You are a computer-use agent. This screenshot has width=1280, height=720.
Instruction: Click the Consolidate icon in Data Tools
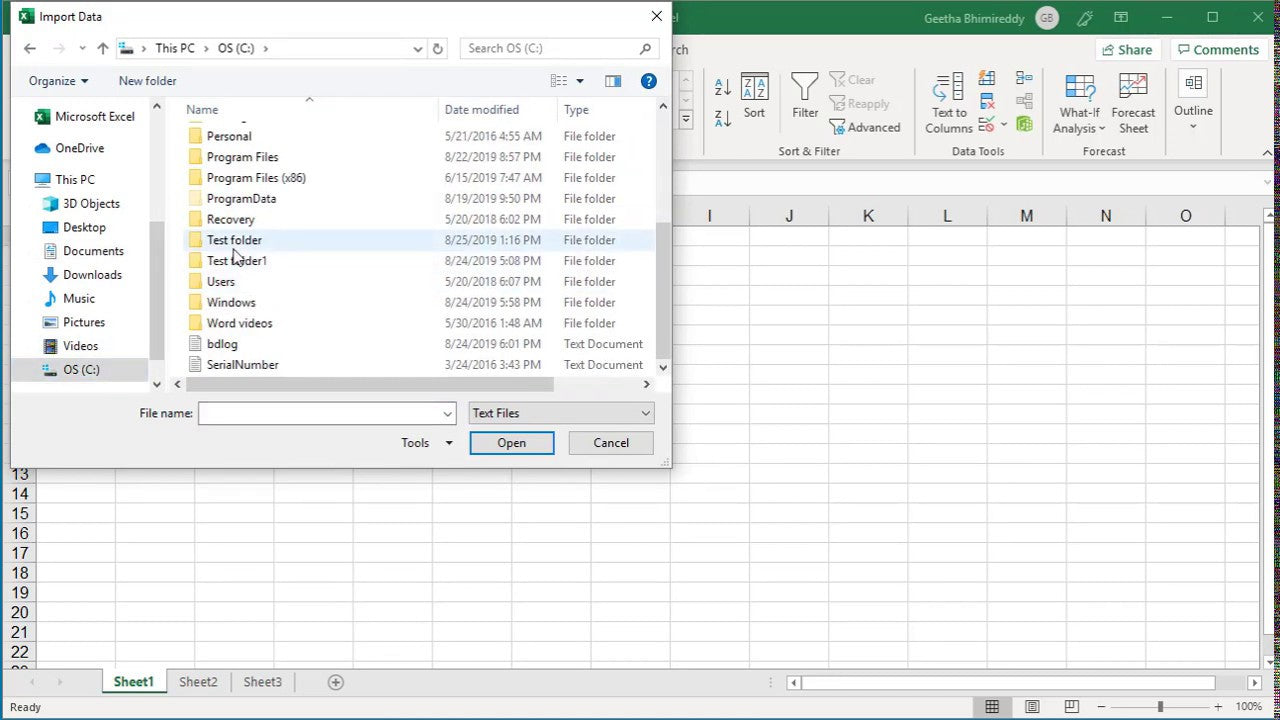pyautogui.click(x=1023, y=78)
